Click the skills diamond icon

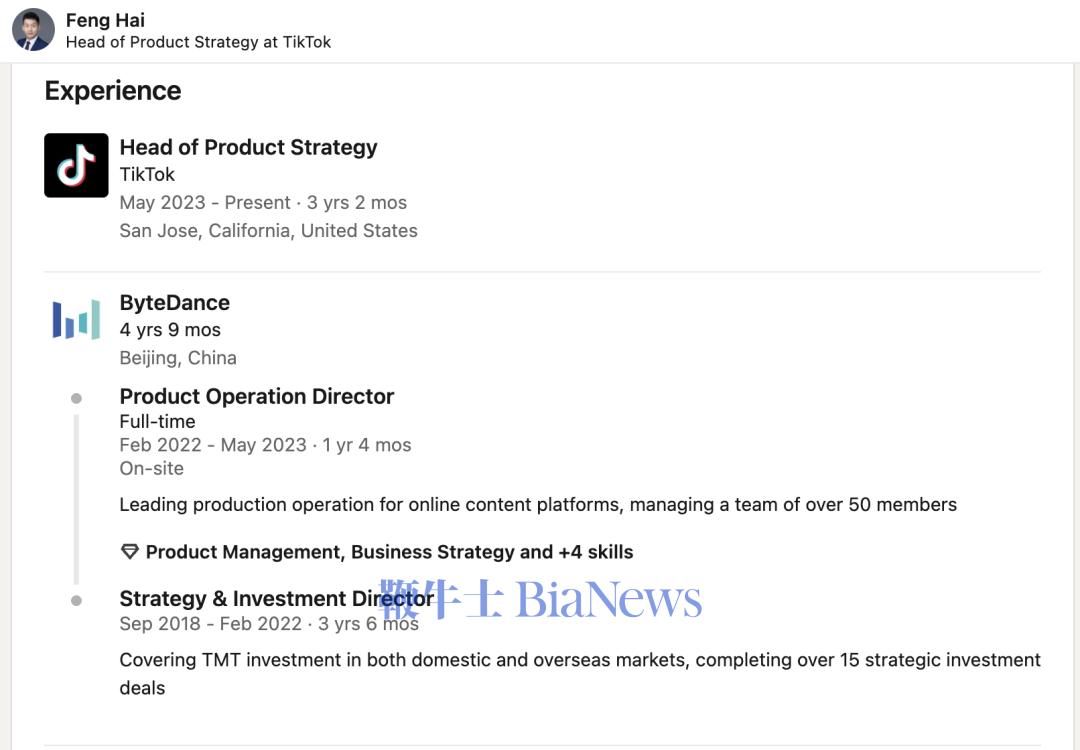click(x=129, y=552)
